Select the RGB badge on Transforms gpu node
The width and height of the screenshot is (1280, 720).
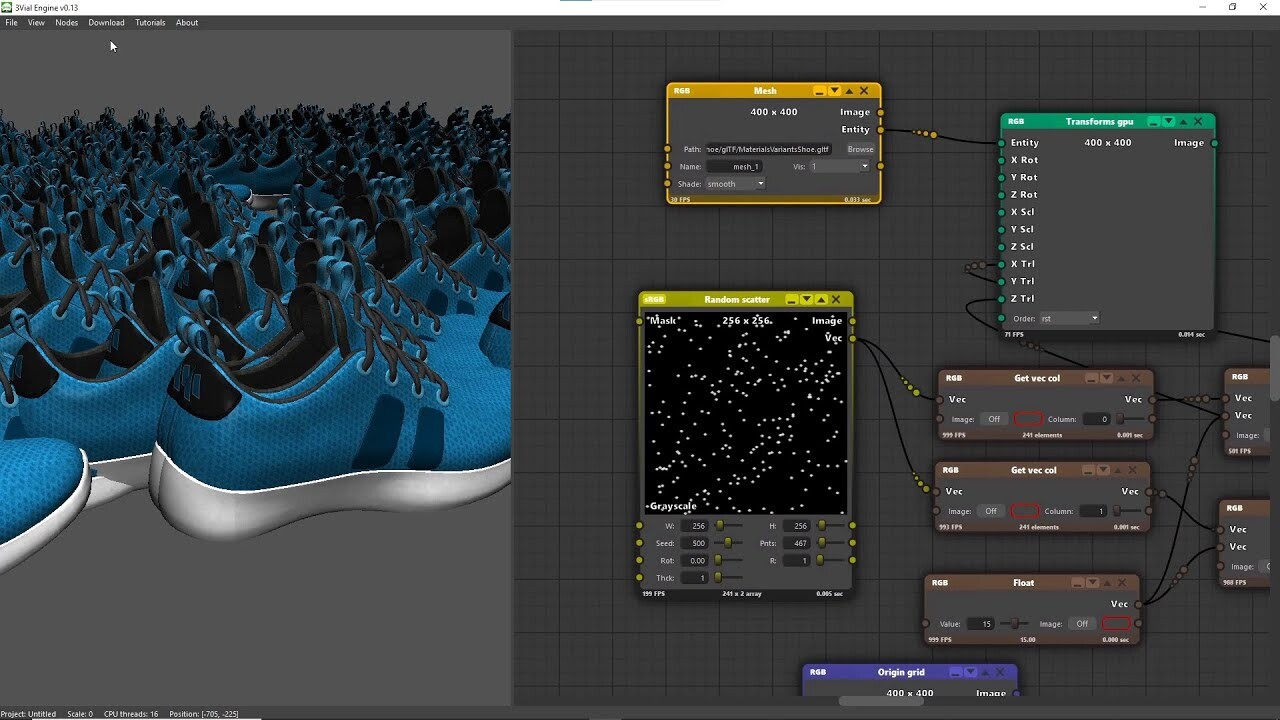[x=1016, y=121]
